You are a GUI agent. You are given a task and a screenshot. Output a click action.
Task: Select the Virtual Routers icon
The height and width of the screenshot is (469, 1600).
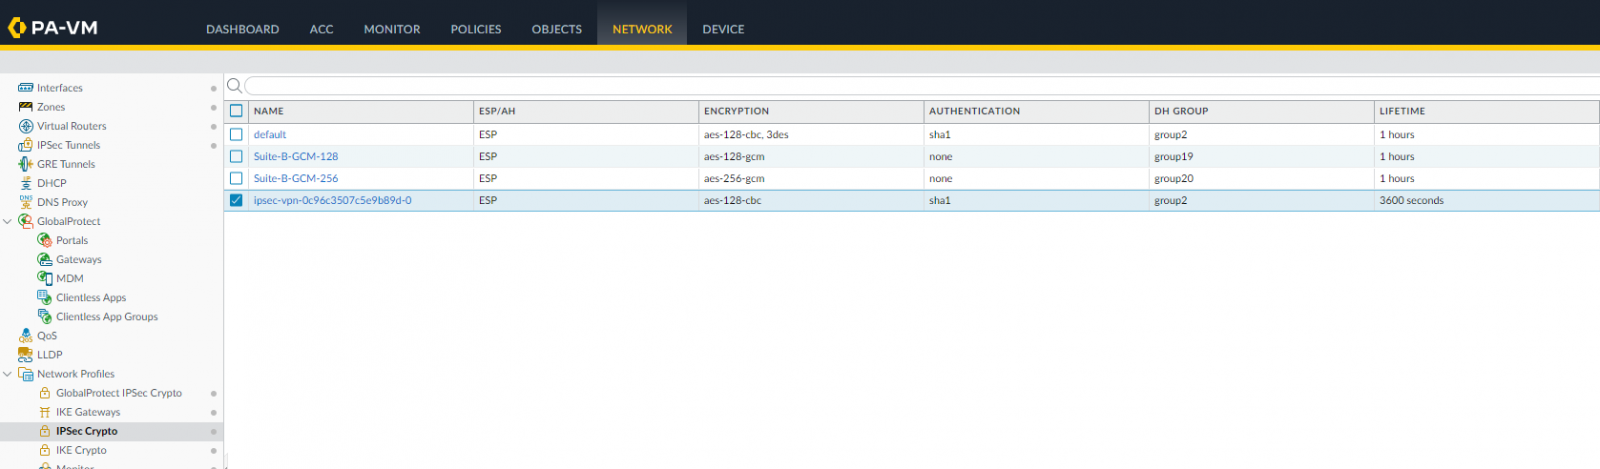pos(26,126)
